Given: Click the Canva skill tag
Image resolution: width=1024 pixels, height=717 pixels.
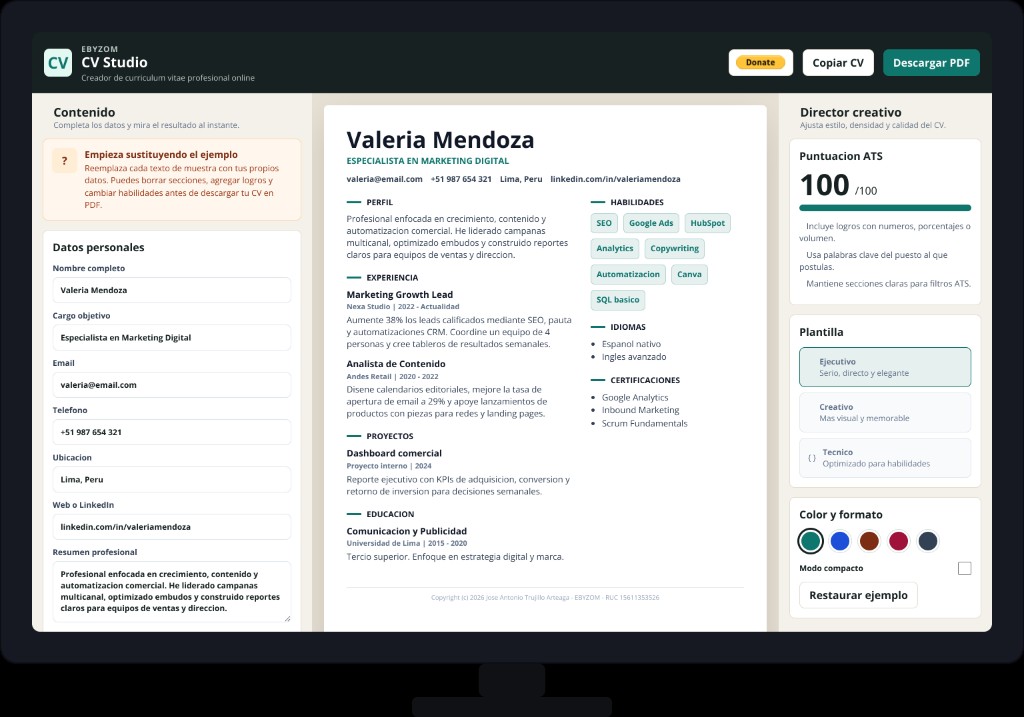Looking at the screenshot, I should [689, 274].
